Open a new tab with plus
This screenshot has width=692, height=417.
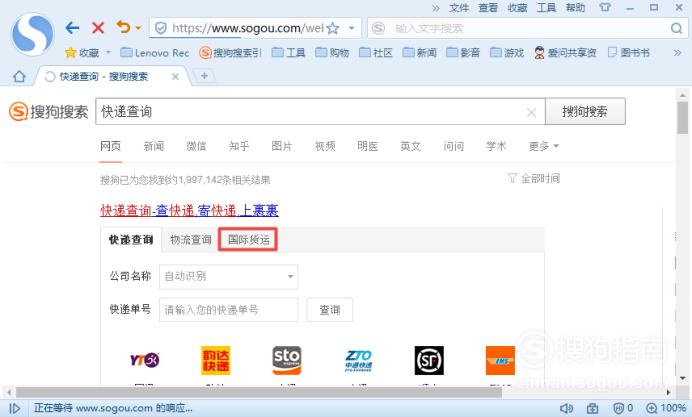click(204, 76)
